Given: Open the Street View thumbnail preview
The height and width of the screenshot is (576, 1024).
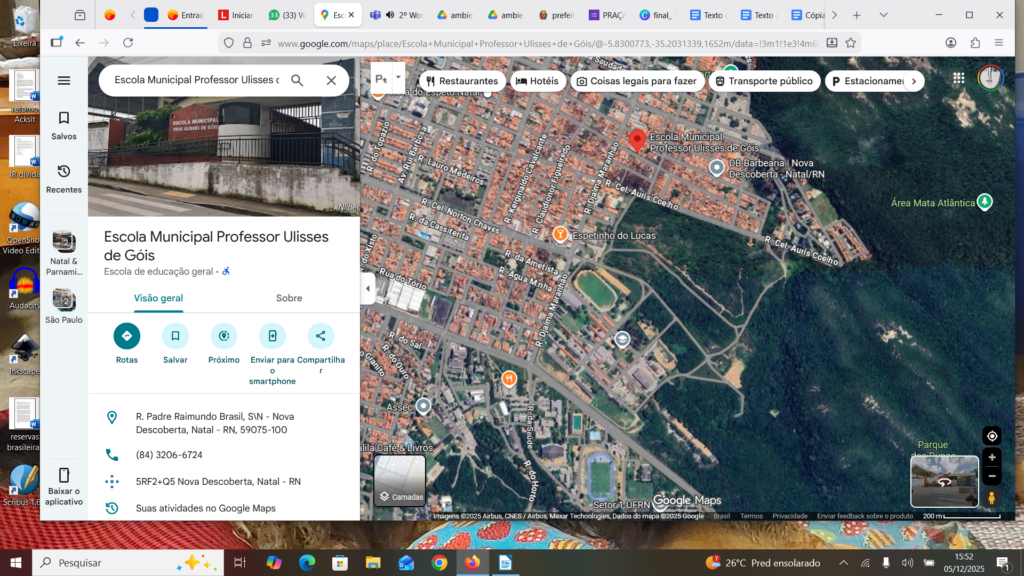Looking at the screenshot, I should 944,481.
